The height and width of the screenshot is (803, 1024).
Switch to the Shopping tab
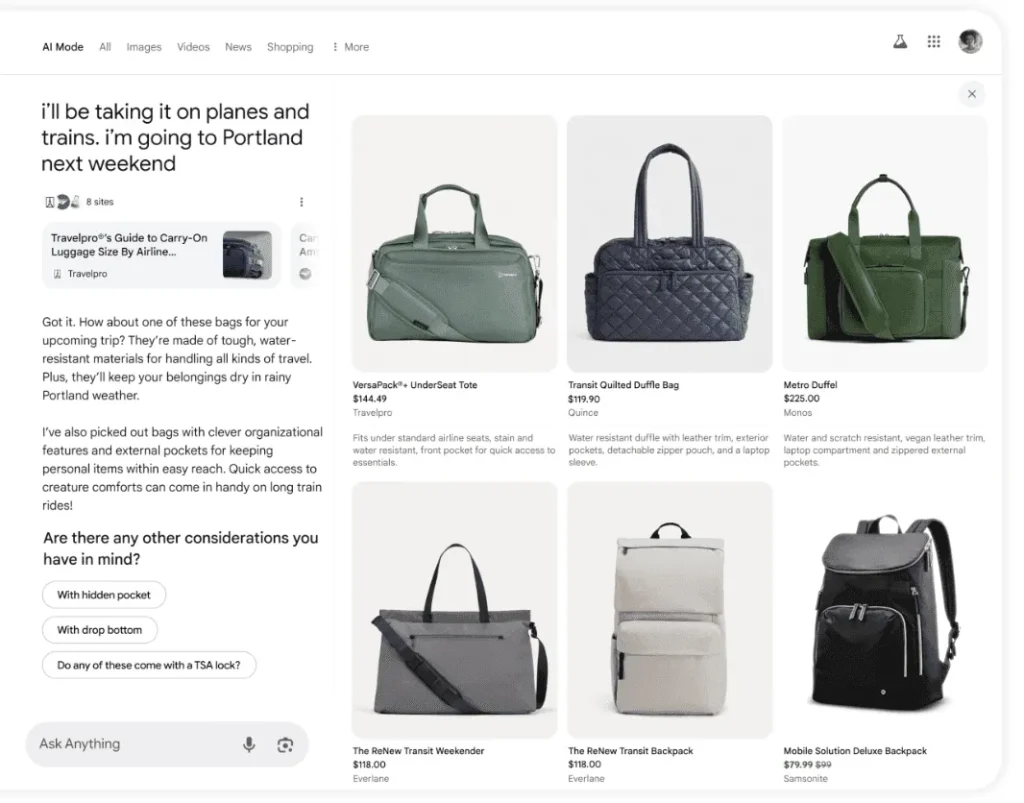[x=290, y=47]
